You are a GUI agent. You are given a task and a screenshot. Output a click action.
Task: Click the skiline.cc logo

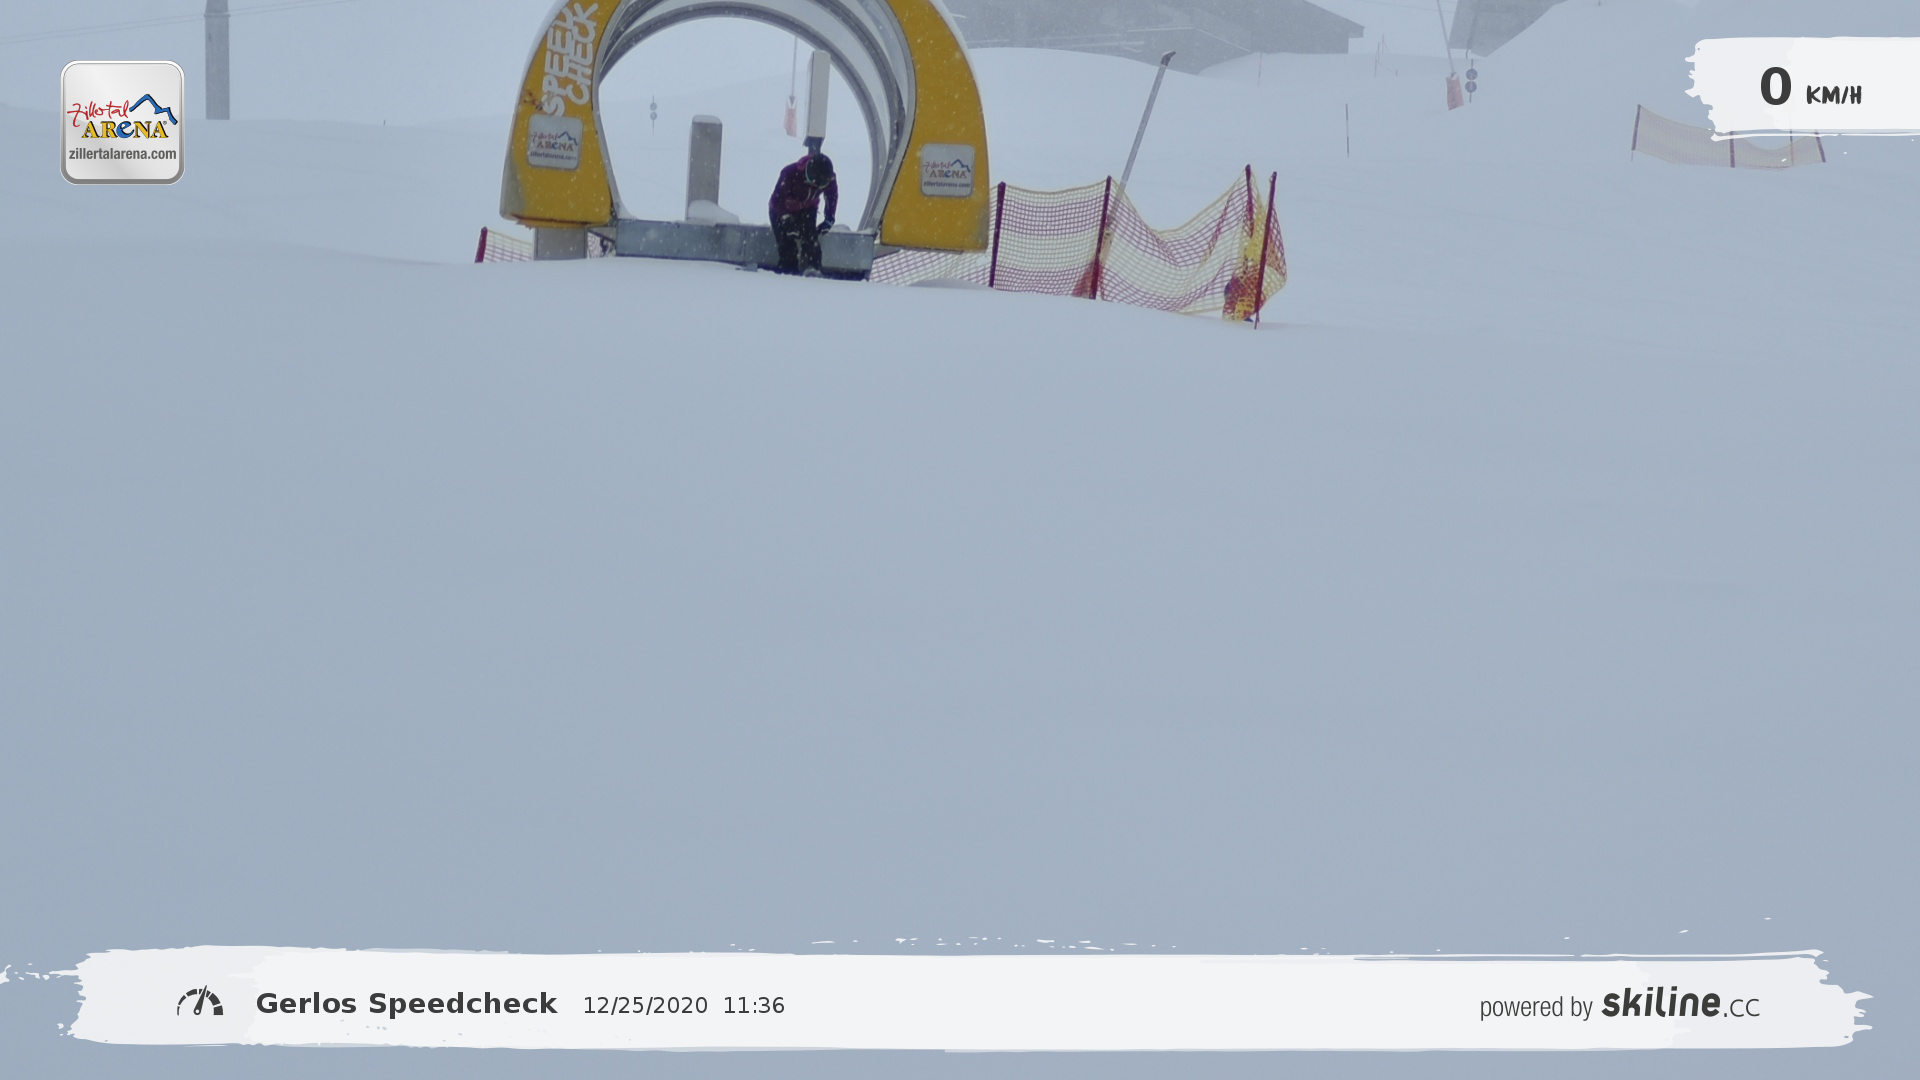click(x=1680, y=1003)
